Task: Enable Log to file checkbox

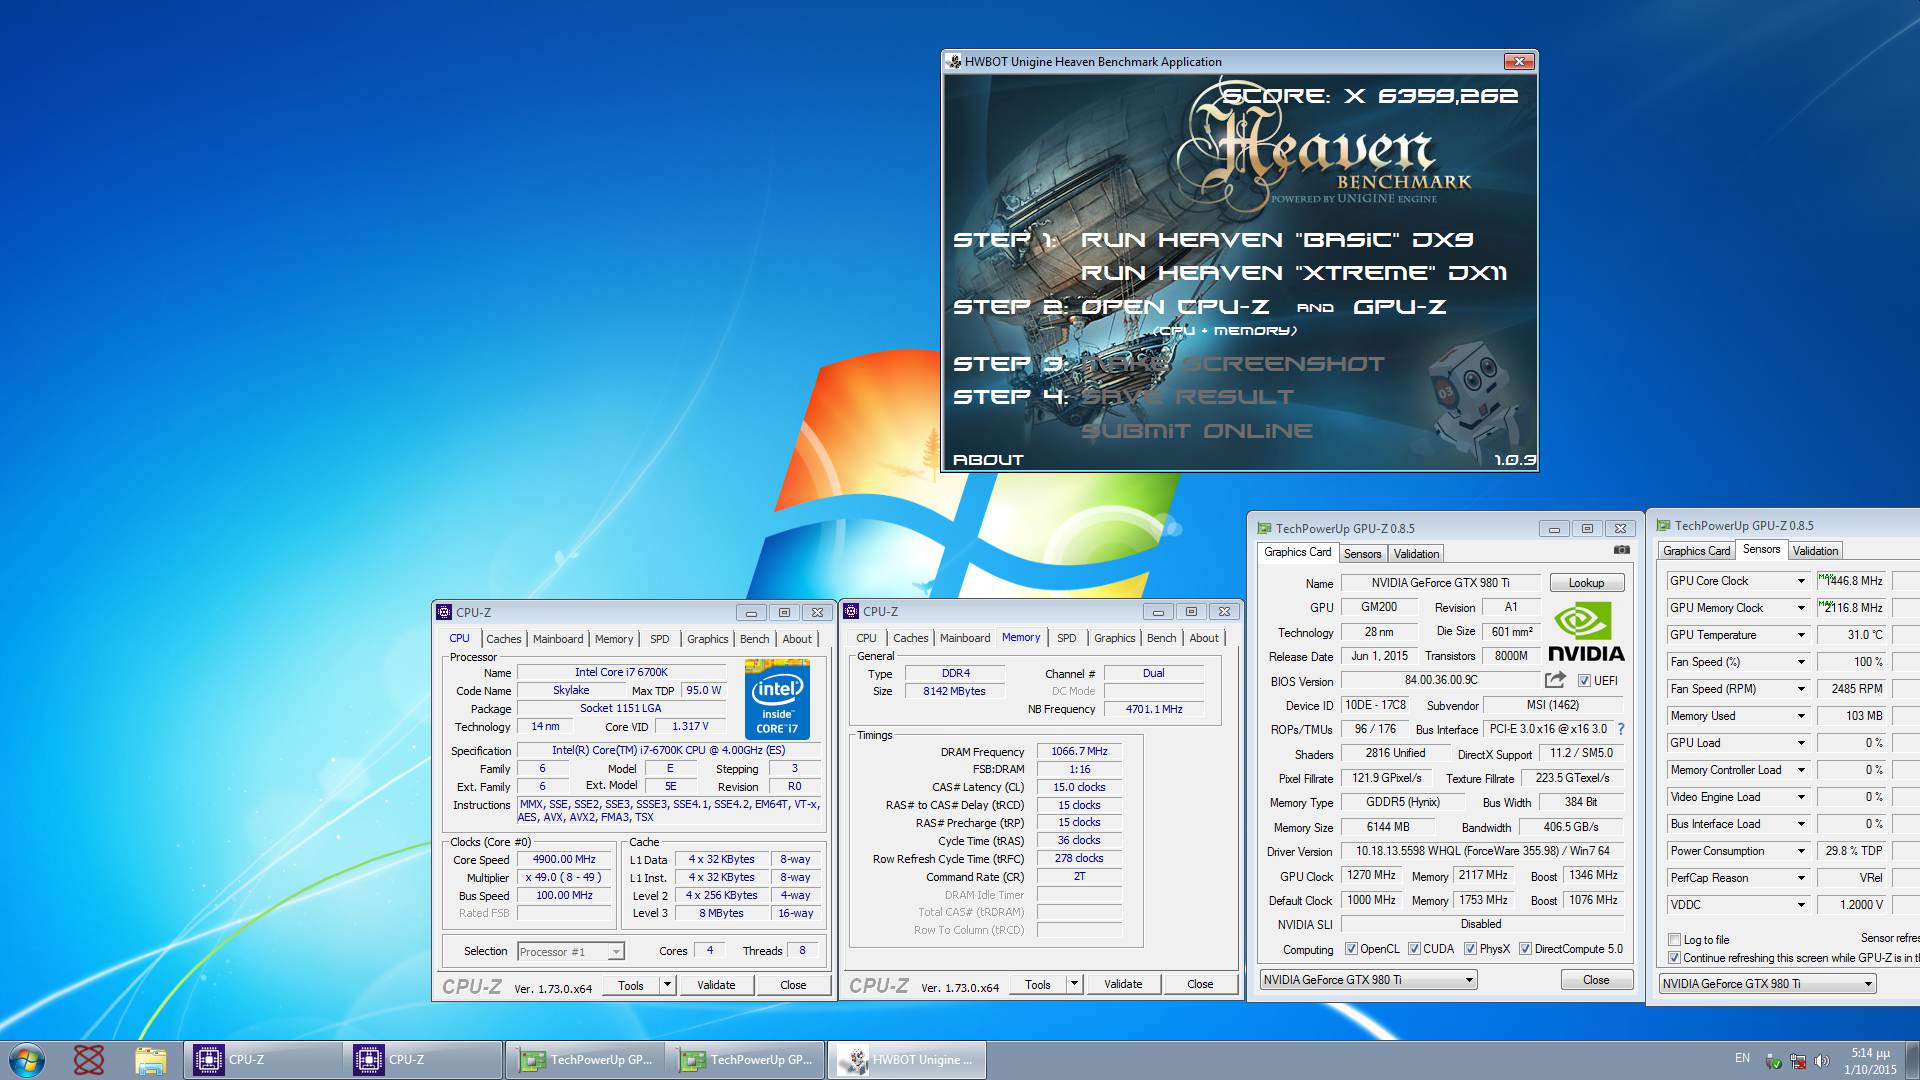Action: (x=1674, y=940)
